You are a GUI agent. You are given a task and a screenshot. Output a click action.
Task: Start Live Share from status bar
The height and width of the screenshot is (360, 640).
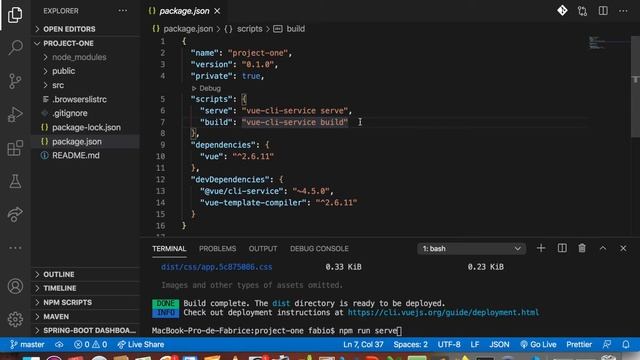[x=141, y=344]
